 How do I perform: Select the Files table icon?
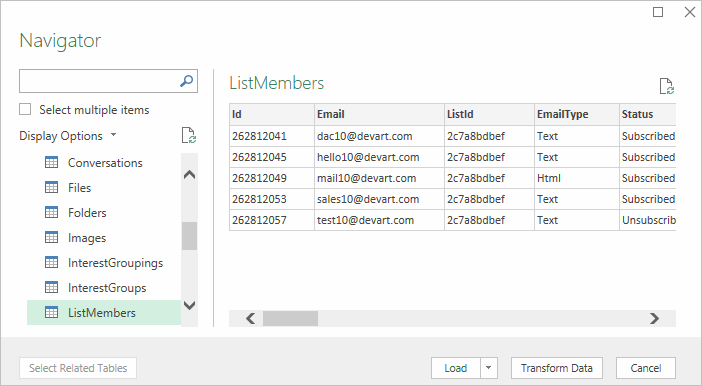(51, 187)
